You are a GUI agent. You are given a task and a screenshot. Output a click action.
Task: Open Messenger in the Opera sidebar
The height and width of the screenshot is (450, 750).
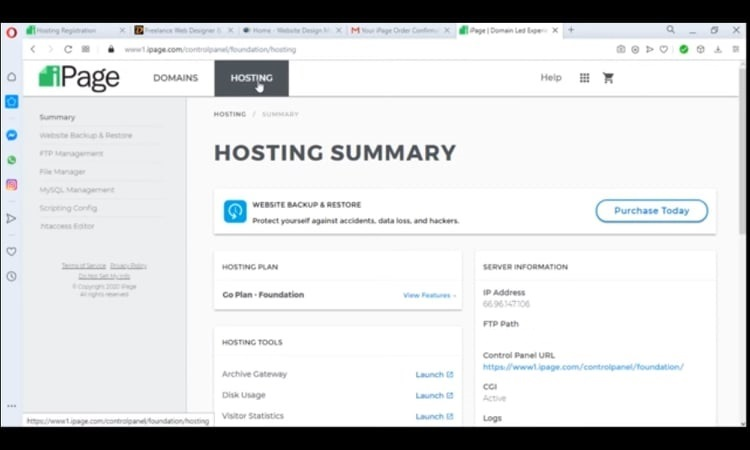[11, 135]
